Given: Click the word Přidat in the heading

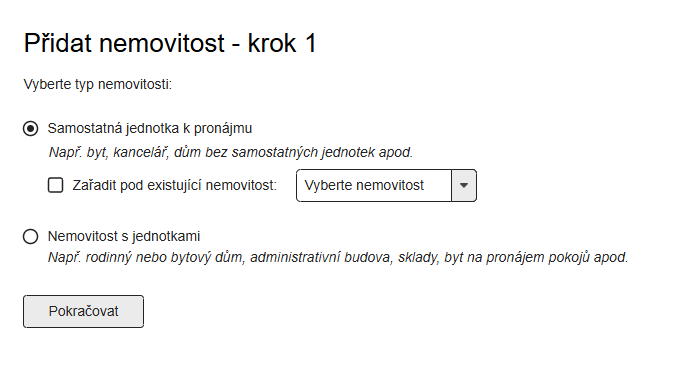Looking at the screenshot, I should pyautogui.click(x=58, y=43).
